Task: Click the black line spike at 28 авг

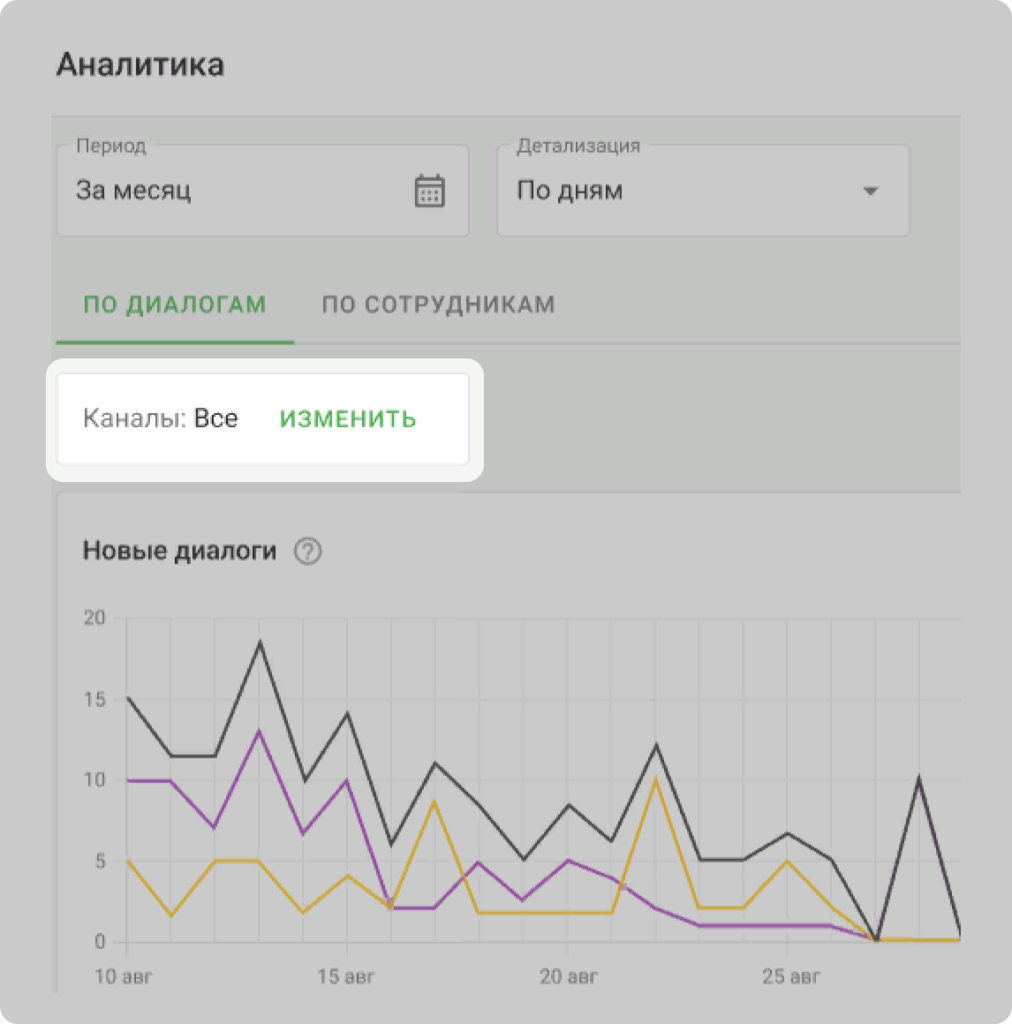Action: click(919, 779)
